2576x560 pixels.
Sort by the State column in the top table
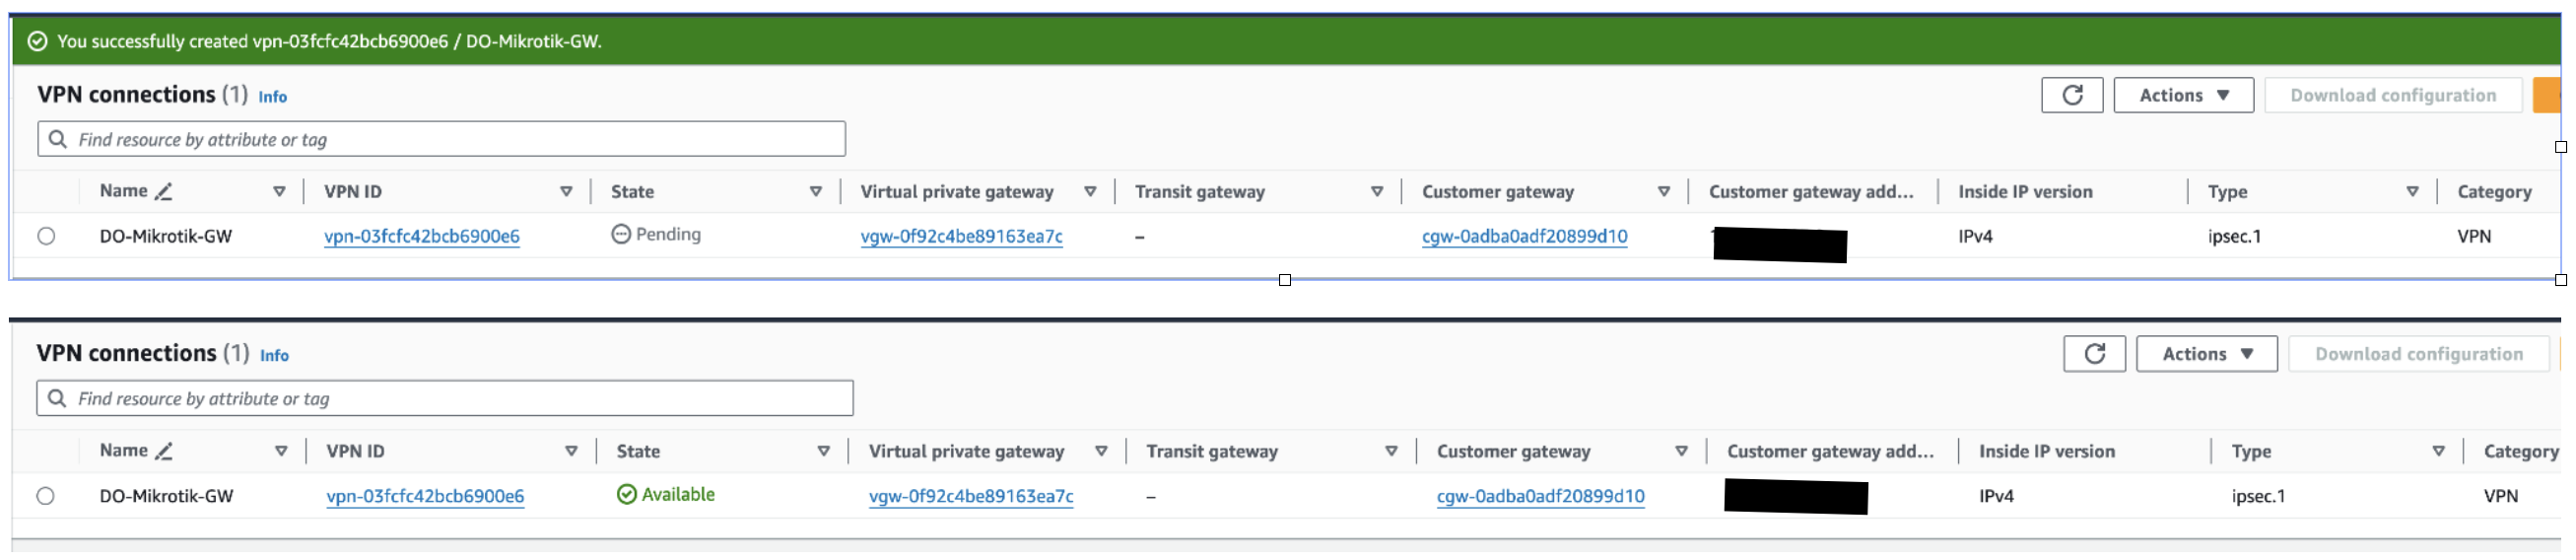[x=816, y=192]
